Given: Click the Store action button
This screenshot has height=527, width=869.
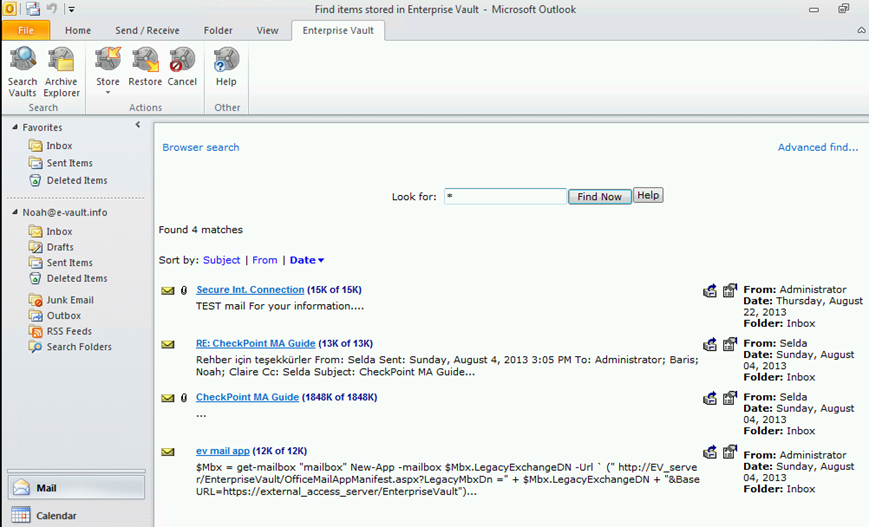Looking at the screenshot, I should tap(108, 66).
